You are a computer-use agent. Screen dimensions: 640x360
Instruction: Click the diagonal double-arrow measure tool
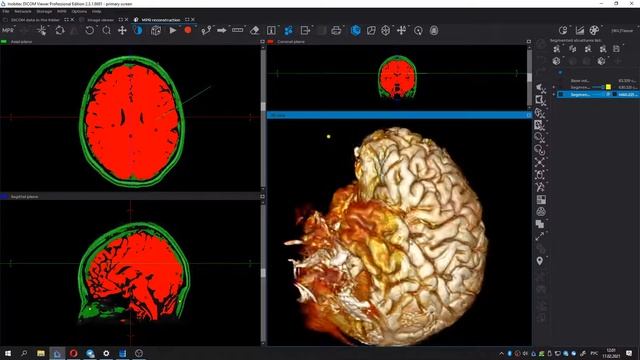[x=540, y=236]
